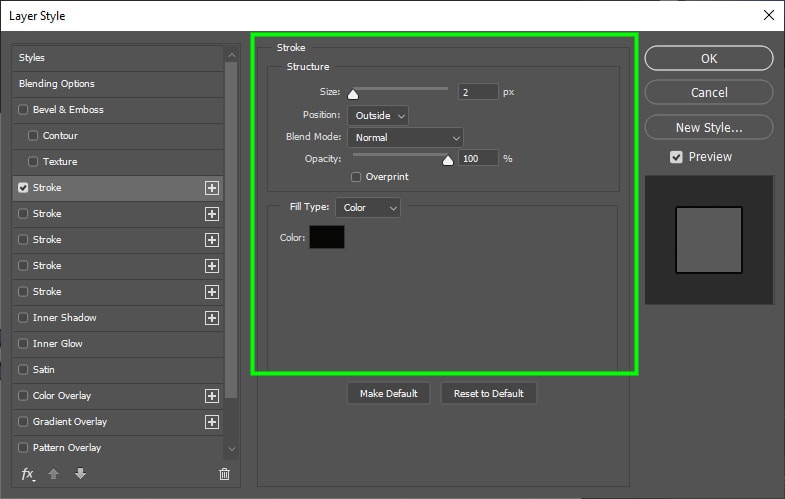Click the Size slider handle
The image size is (785, 499).
pyautogui.click(x=353, y=94)
